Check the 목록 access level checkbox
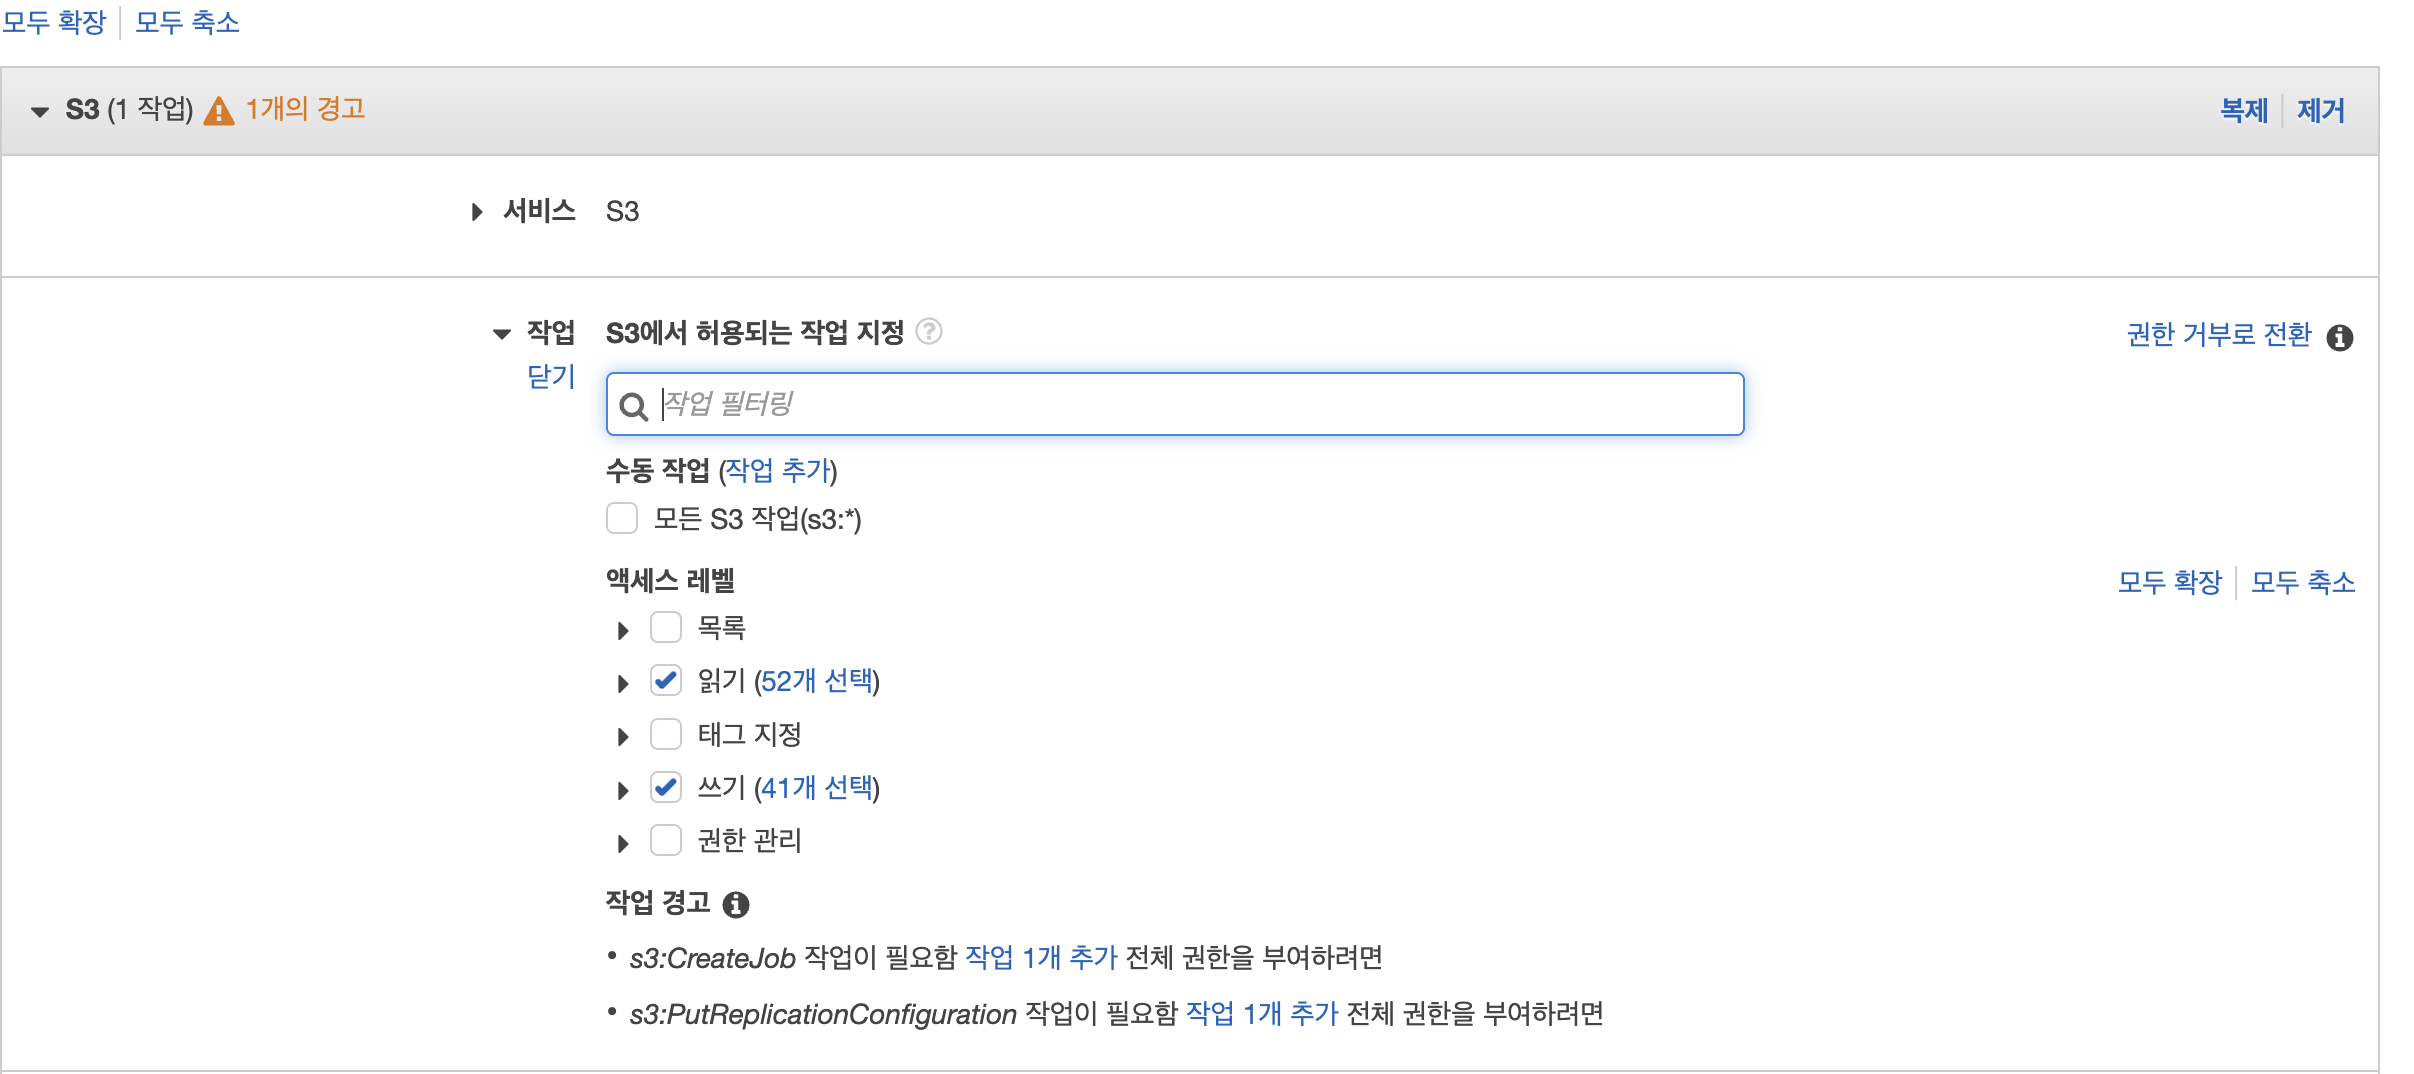This screenshot has height=1074, width=2414. pos(666,627)
